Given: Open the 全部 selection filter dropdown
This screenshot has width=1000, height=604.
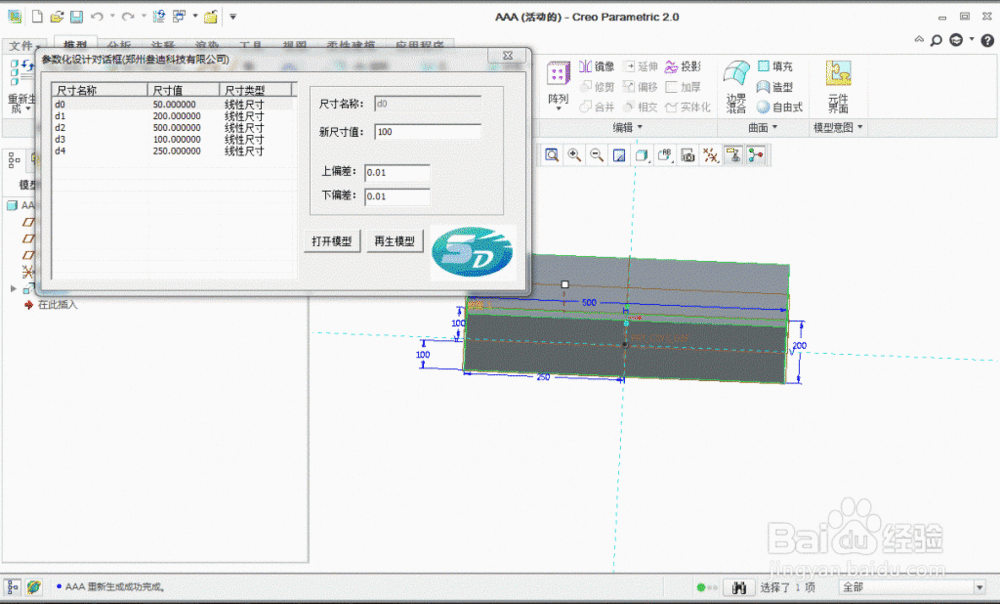Looking at the screenshot, I should (x=980, y=587).
